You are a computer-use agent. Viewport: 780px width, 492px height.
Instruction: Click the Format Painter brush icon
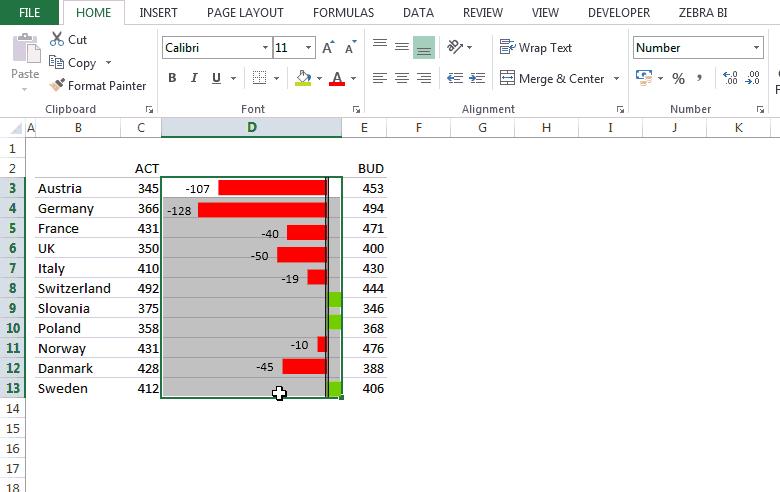(x=57, y=86)
